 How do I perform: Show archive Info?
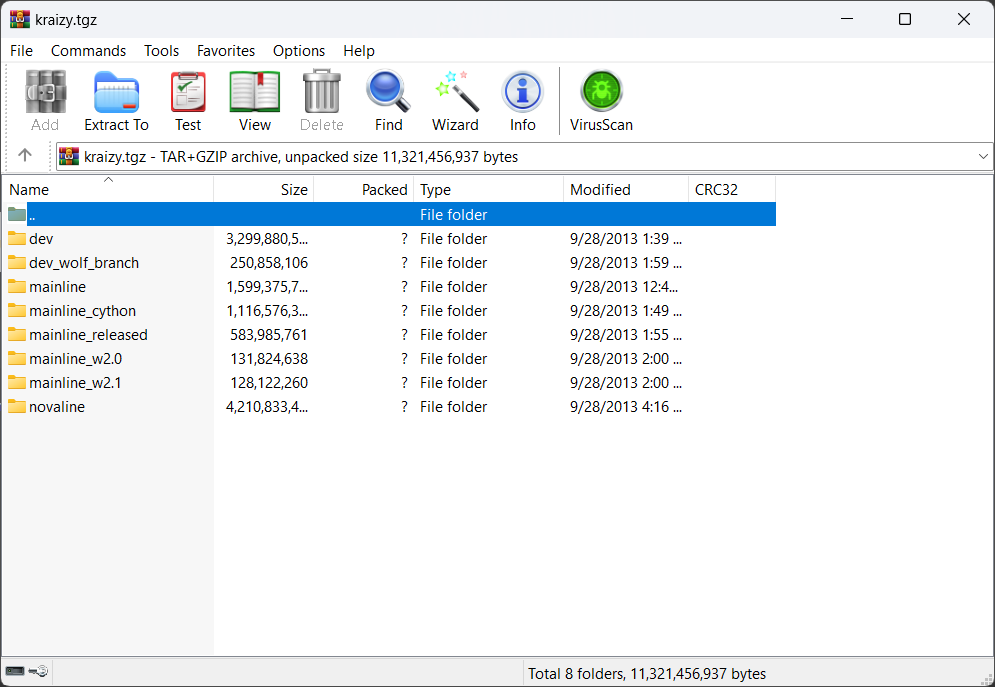point(522,101)
